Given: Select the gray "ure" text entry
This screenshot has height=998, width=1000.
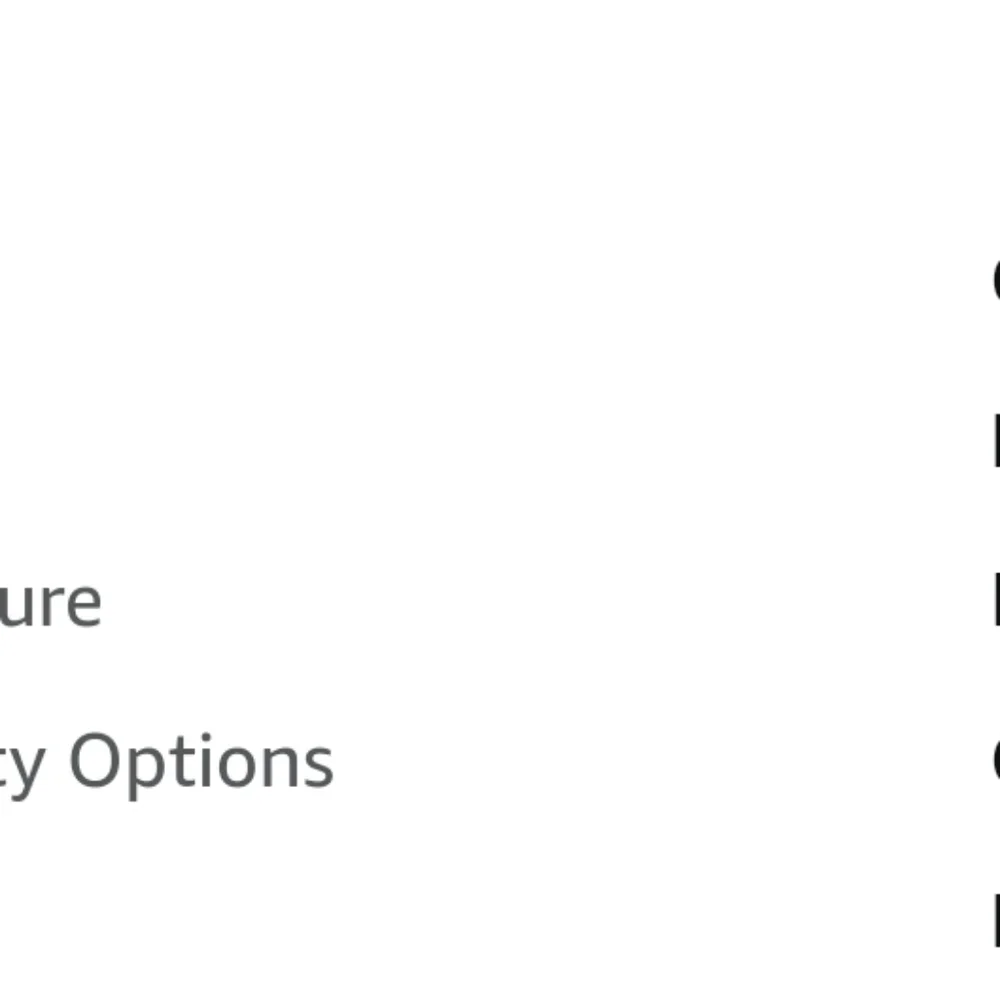Looking at the screenshot, I should [50, 604].
